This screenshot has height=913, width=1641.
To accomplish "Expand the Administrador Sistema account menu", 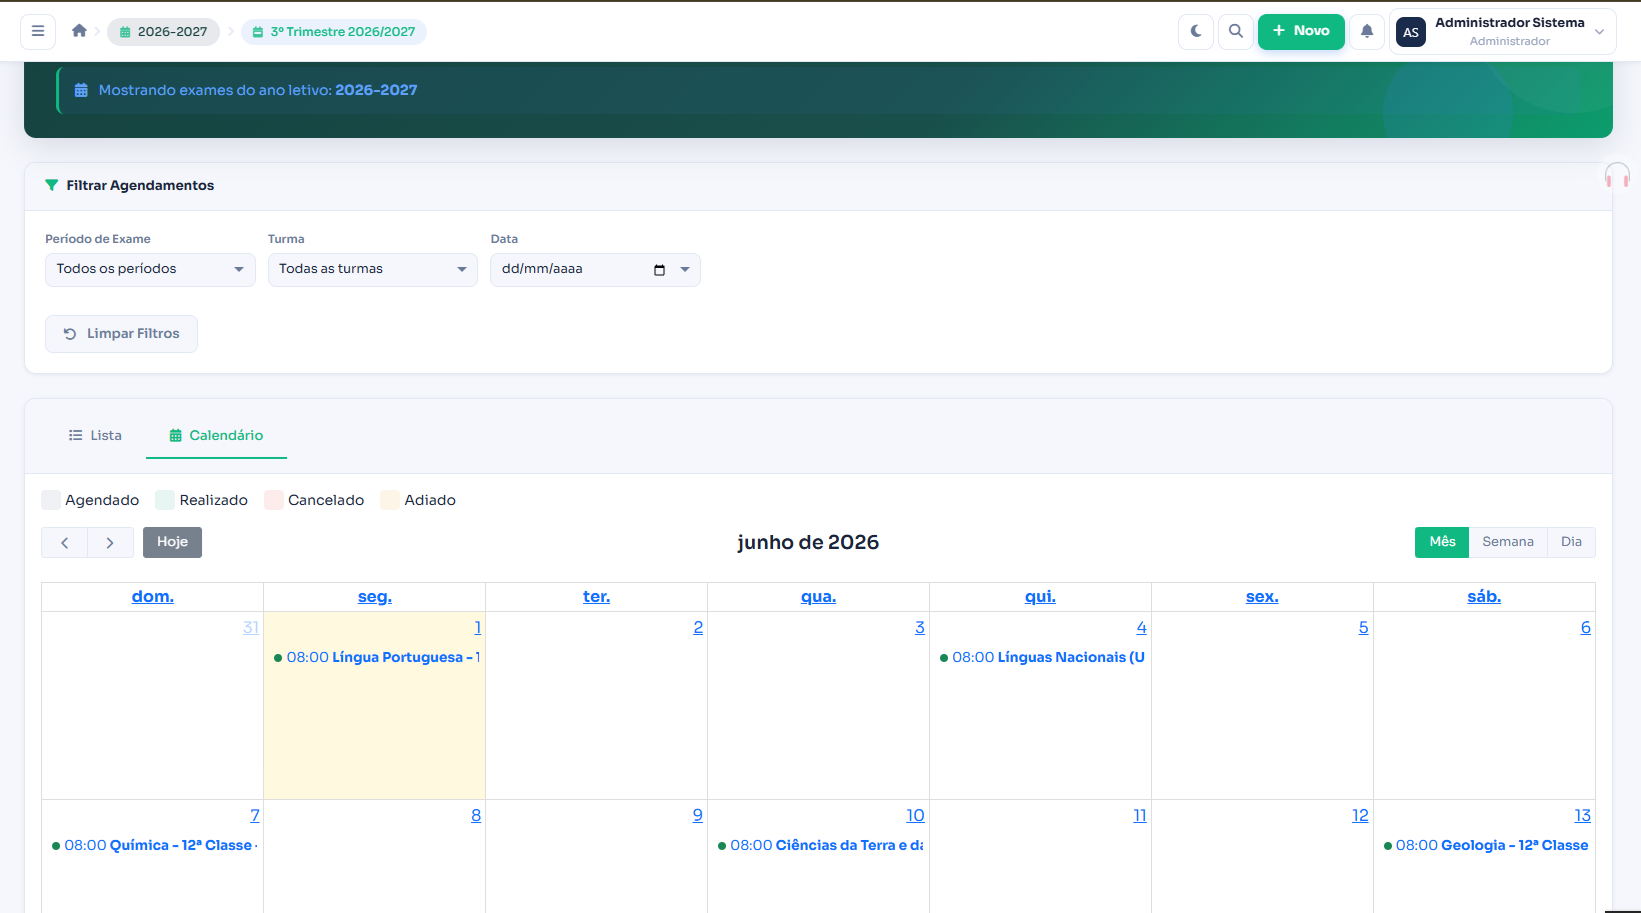I will click(1503, 31).
